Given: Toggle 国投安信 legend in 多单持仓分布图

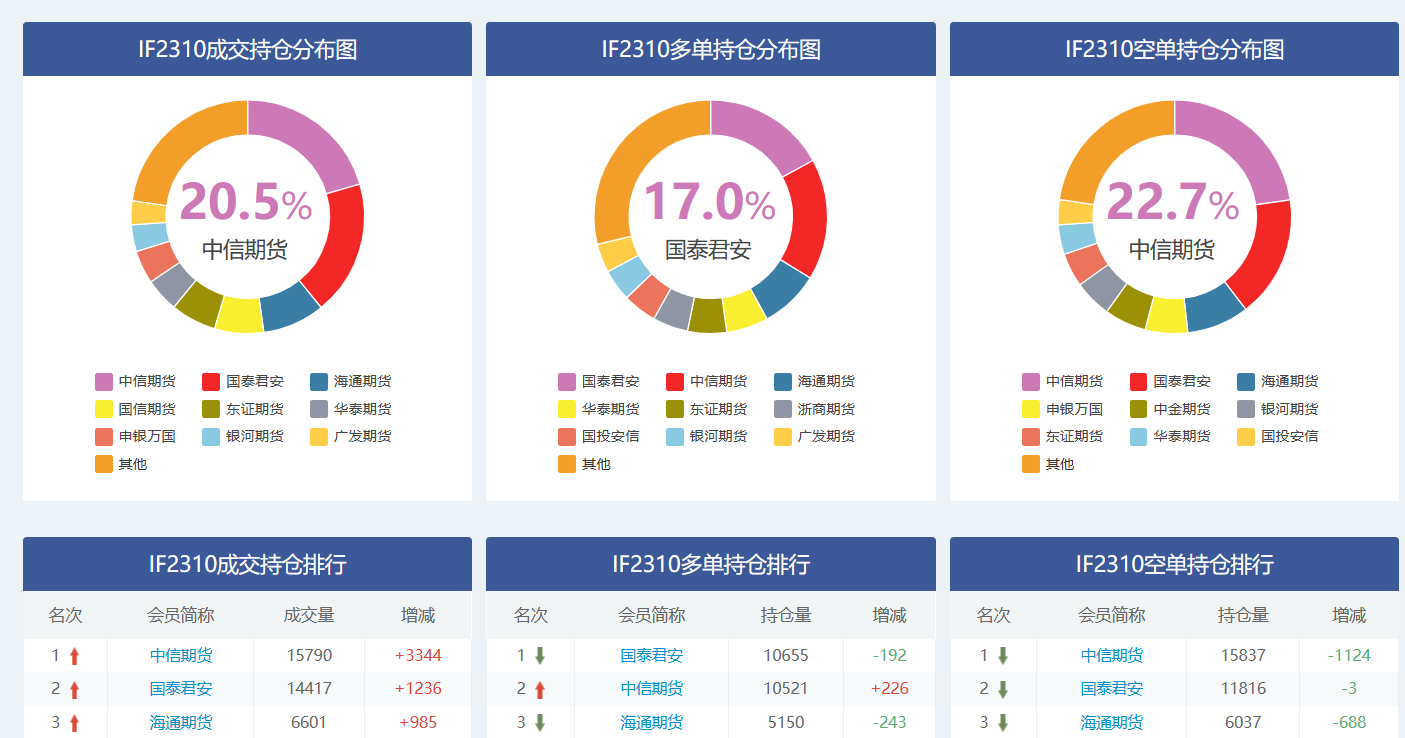Looking at the screenshot, I should (599, 436).
